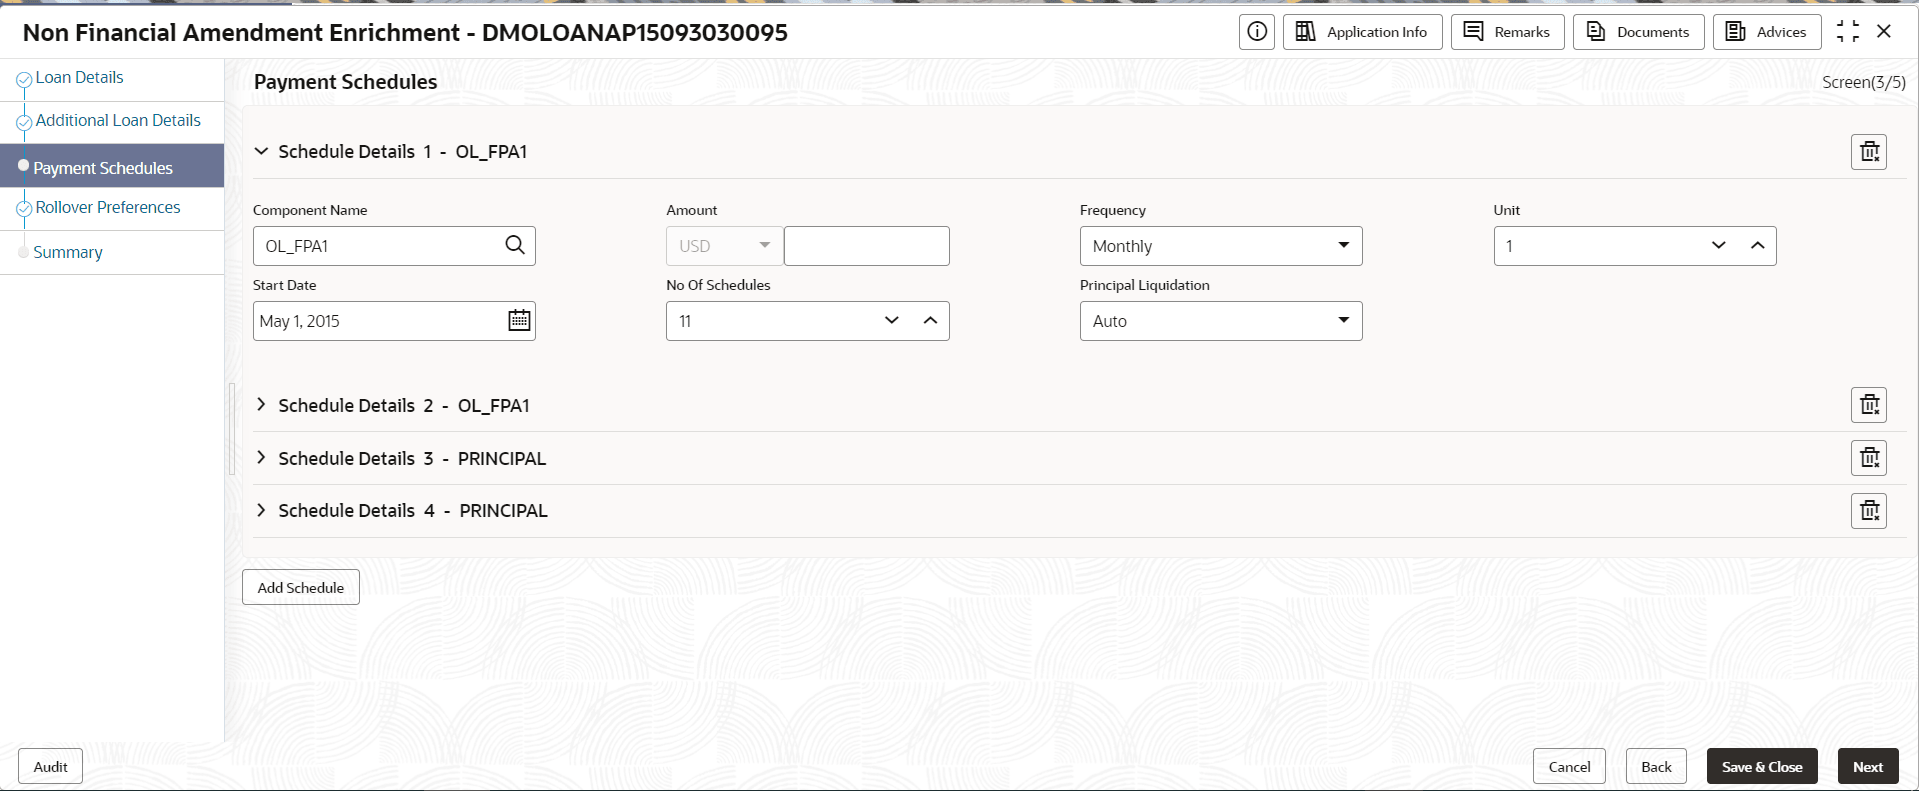Viewport: 1919px width, 791px height.
Task: Collapse Schedule Details 1 section
Action: point(262,152)
